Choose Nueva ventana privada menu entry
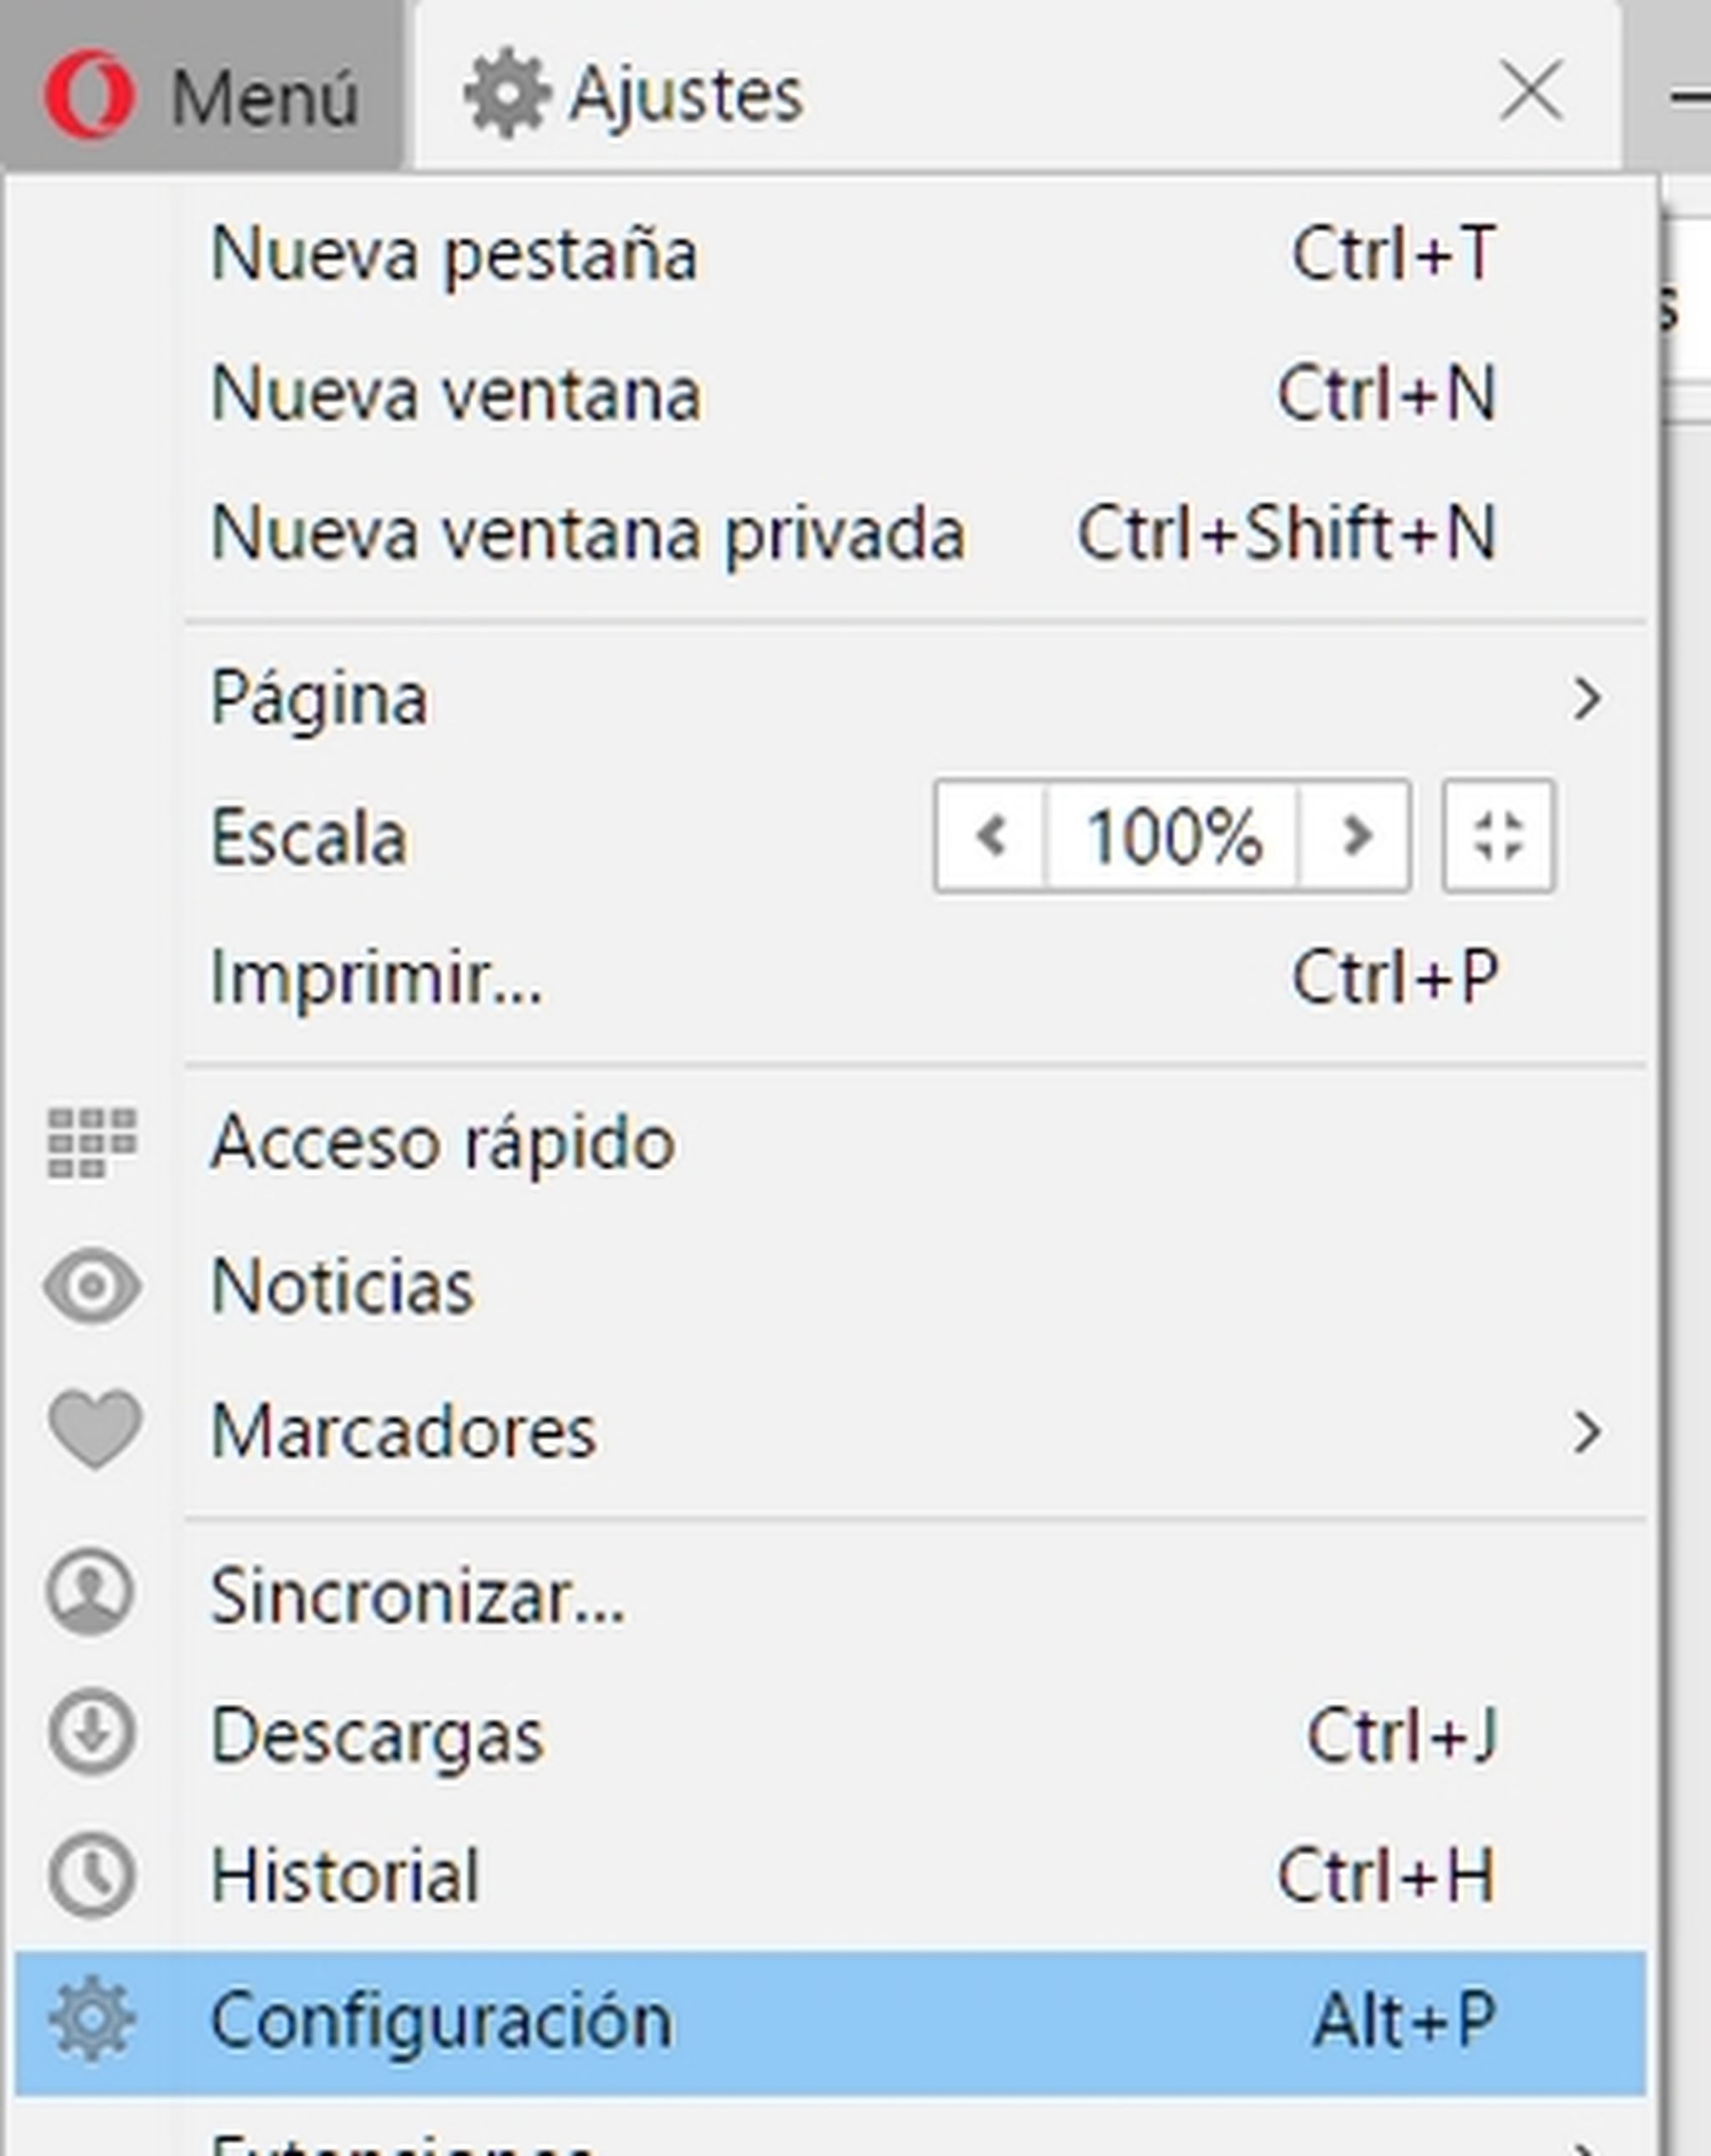This screenshot has height=2156, width=1711. (588, 533)
